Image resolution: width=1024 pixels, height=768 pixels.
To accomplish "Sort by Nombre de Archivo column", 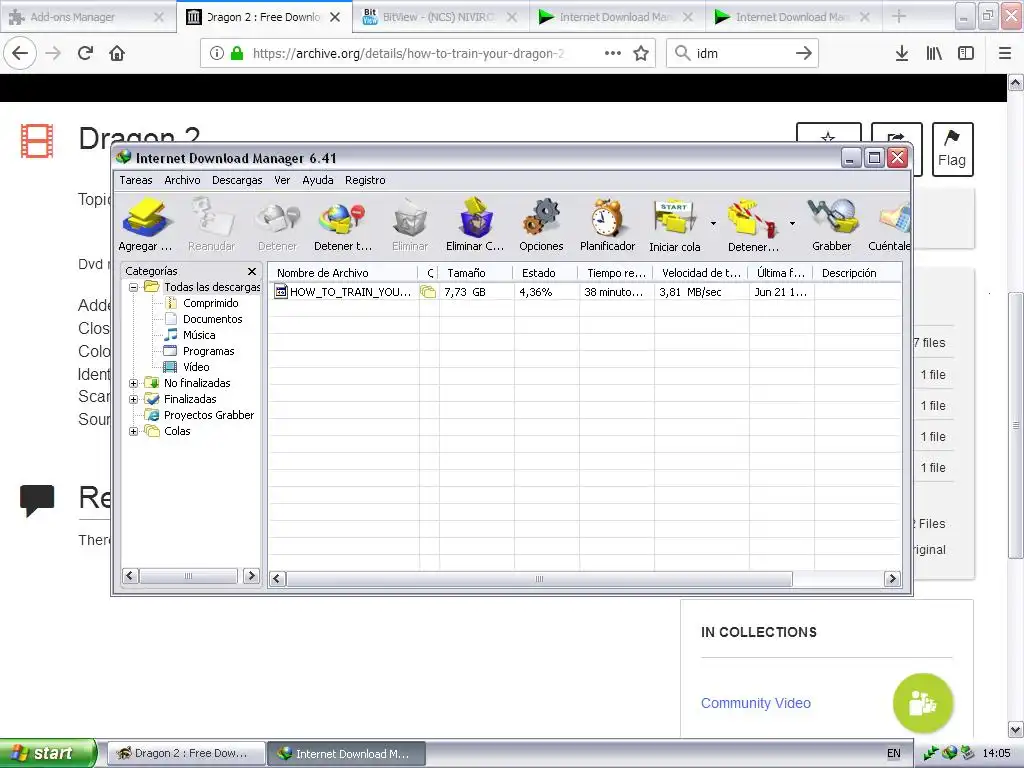I will (344, 273).
